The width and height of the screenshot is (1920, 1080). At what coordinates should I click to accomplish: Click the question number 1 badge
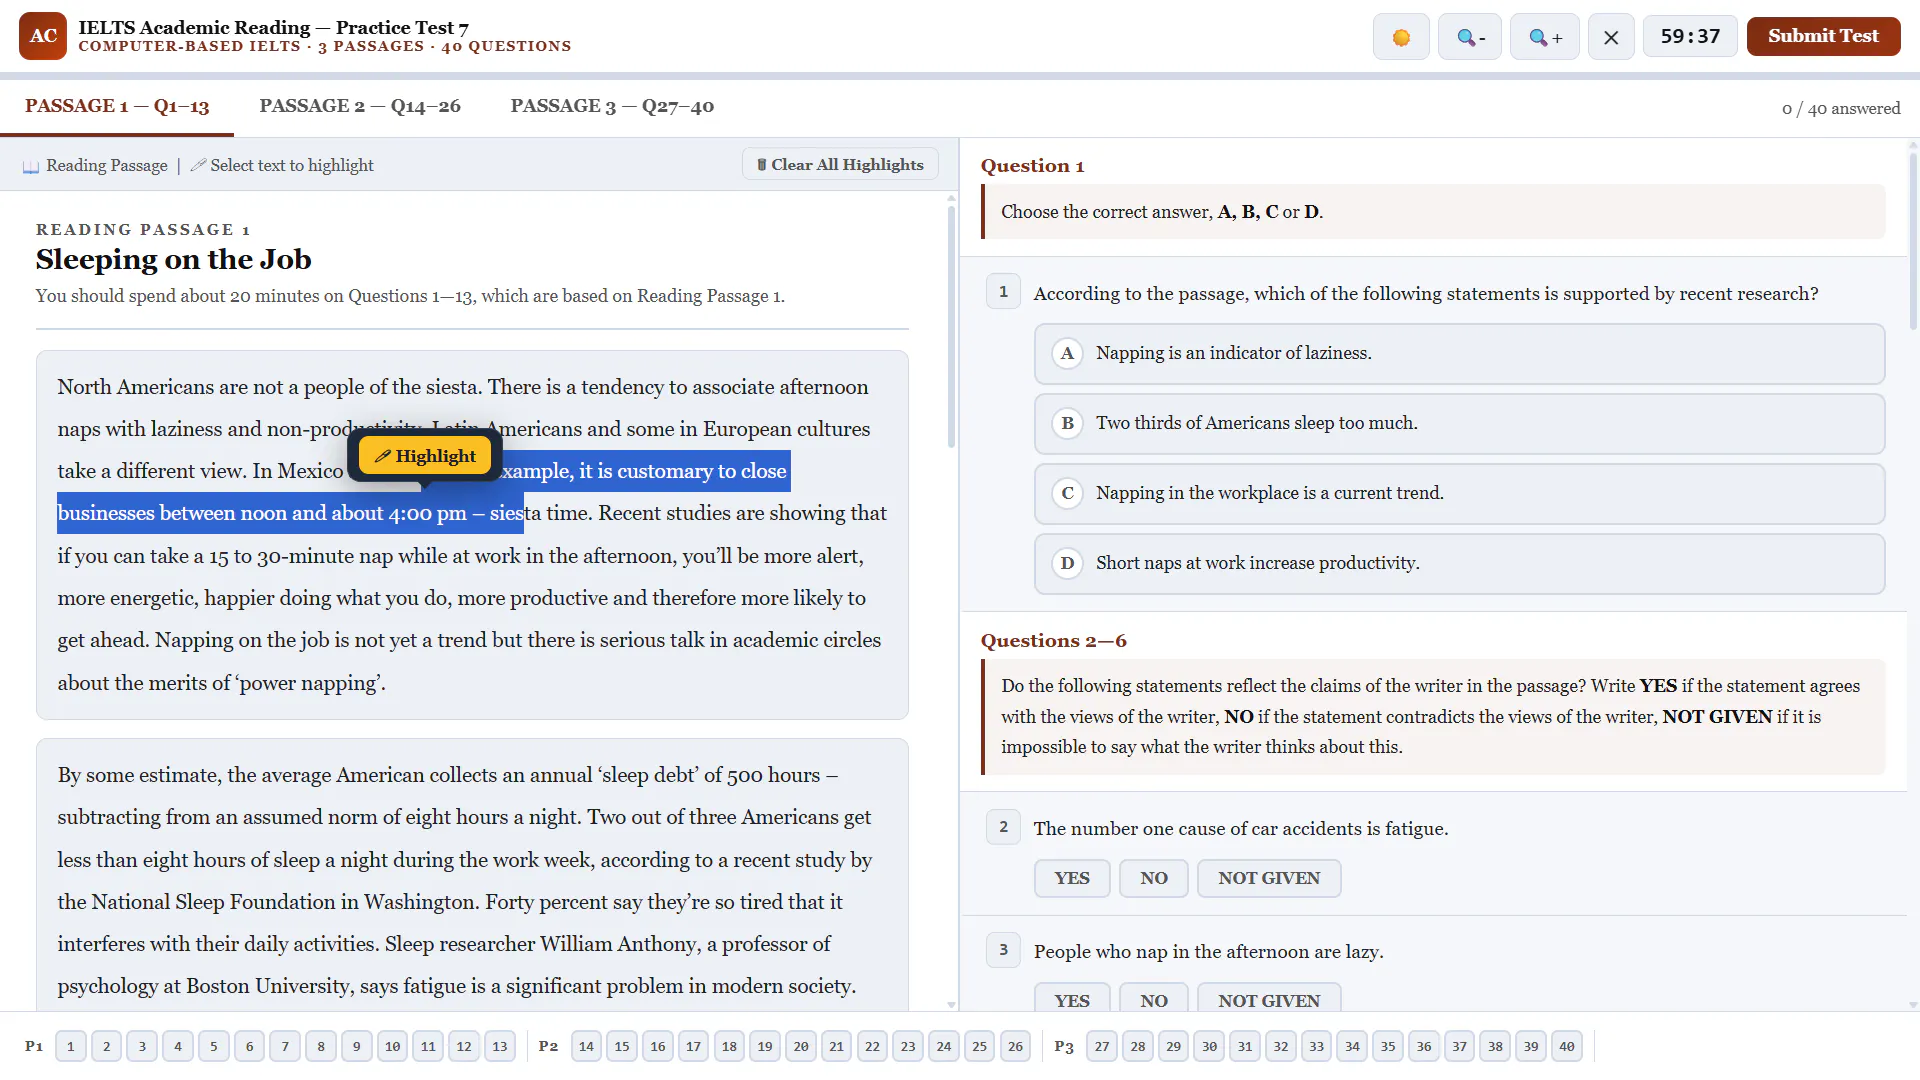point(1003,292)
